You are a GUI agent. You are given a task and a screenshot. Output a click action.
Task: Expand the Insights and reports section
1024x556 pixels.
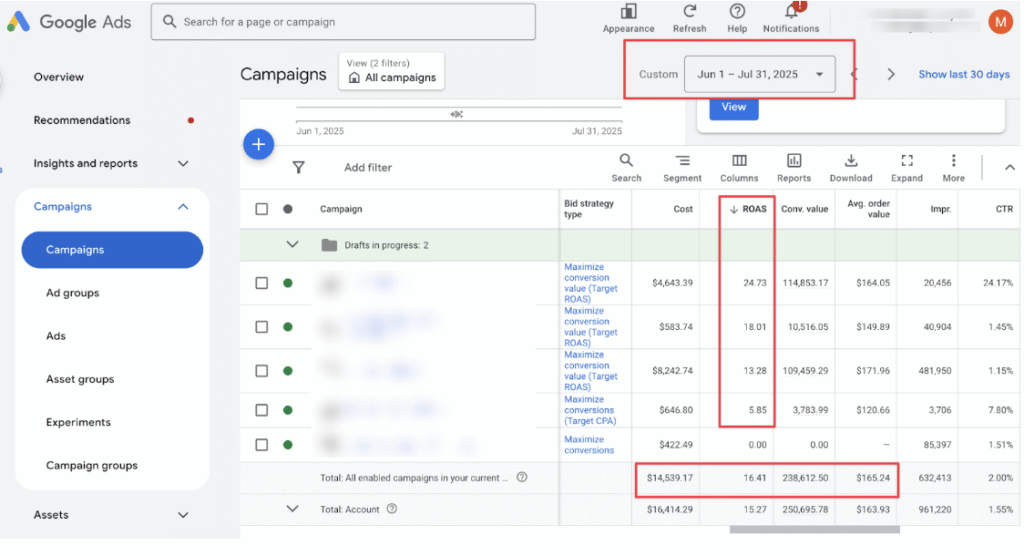[x=183, y=163]
